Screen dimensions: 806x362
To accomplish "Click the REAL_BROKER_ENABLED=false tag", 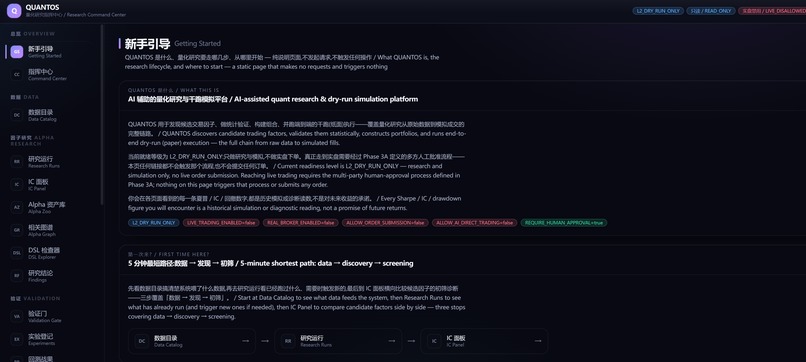I will (x=301, y=223).
